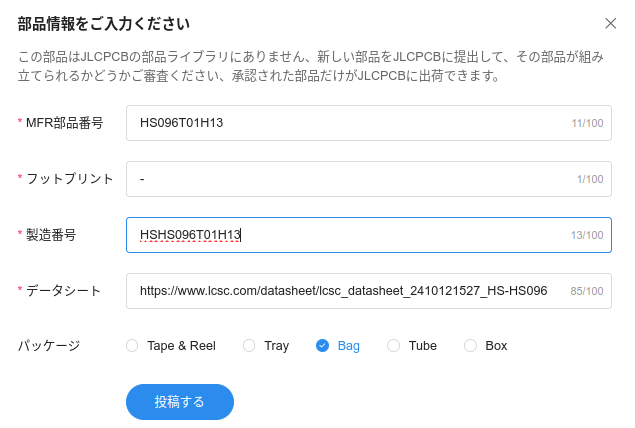Click the 13/100 counter in 製造番号 field
Viewport: 635px width, 428px height.
[587, 235]
